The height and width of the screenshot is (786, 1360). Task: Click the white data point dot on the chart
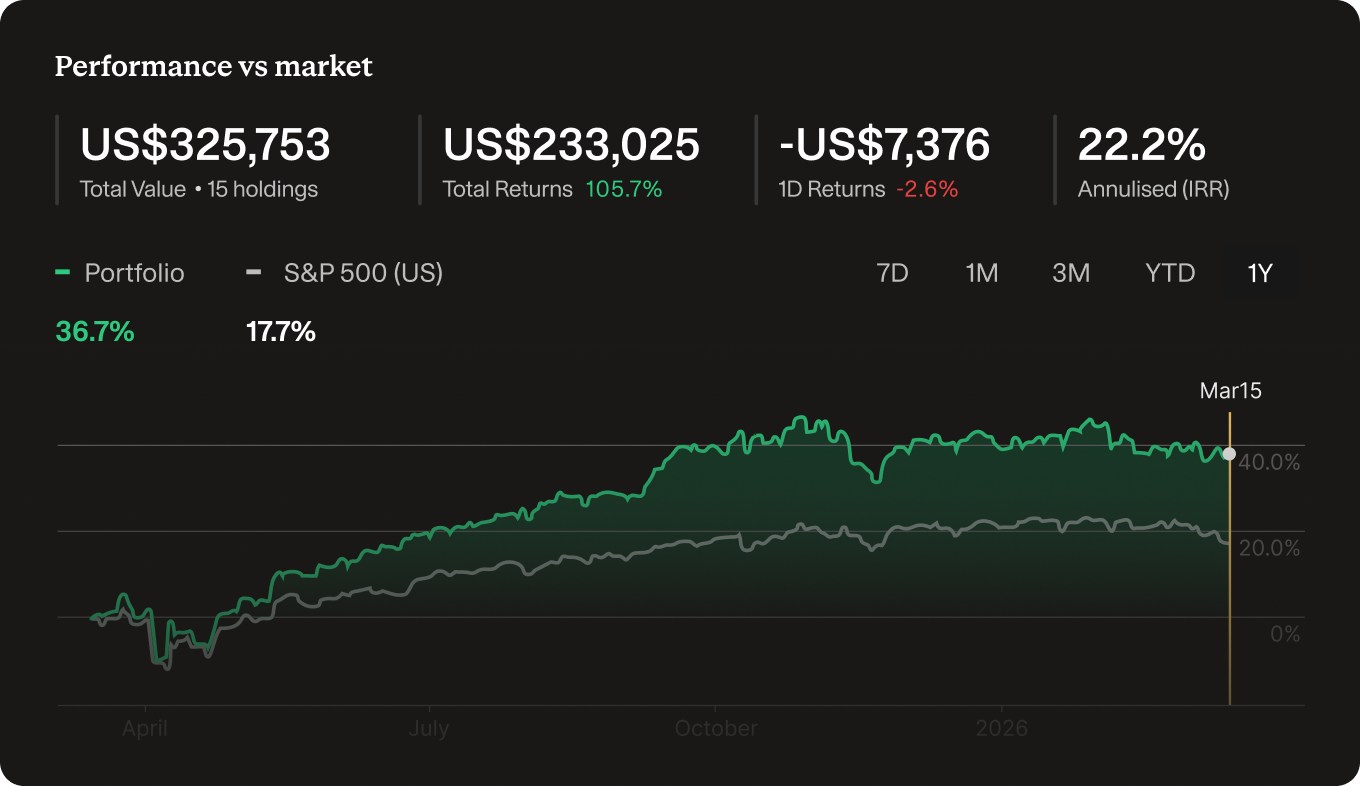[1229, 454]
